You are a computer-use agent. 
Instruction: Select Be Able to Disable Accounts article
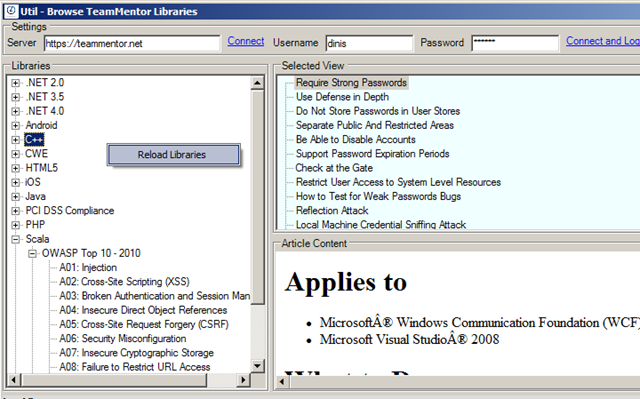pos(356,140)
